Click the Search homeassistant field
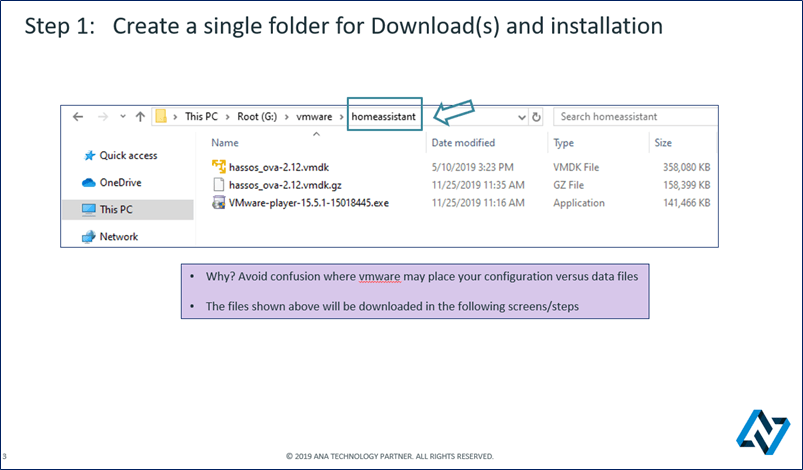The height and width of the screenshot is (470, 803). [635, 117]
